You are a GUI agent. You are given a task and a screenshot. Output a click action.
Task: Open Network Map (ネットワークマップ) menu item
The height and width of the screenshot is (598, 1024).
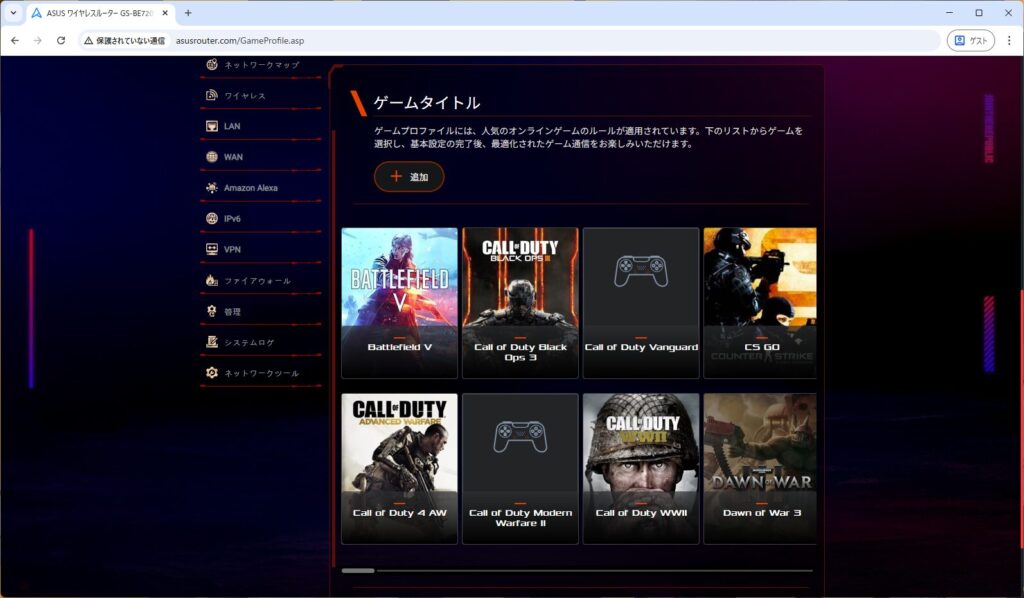click(x=261, y=65)
